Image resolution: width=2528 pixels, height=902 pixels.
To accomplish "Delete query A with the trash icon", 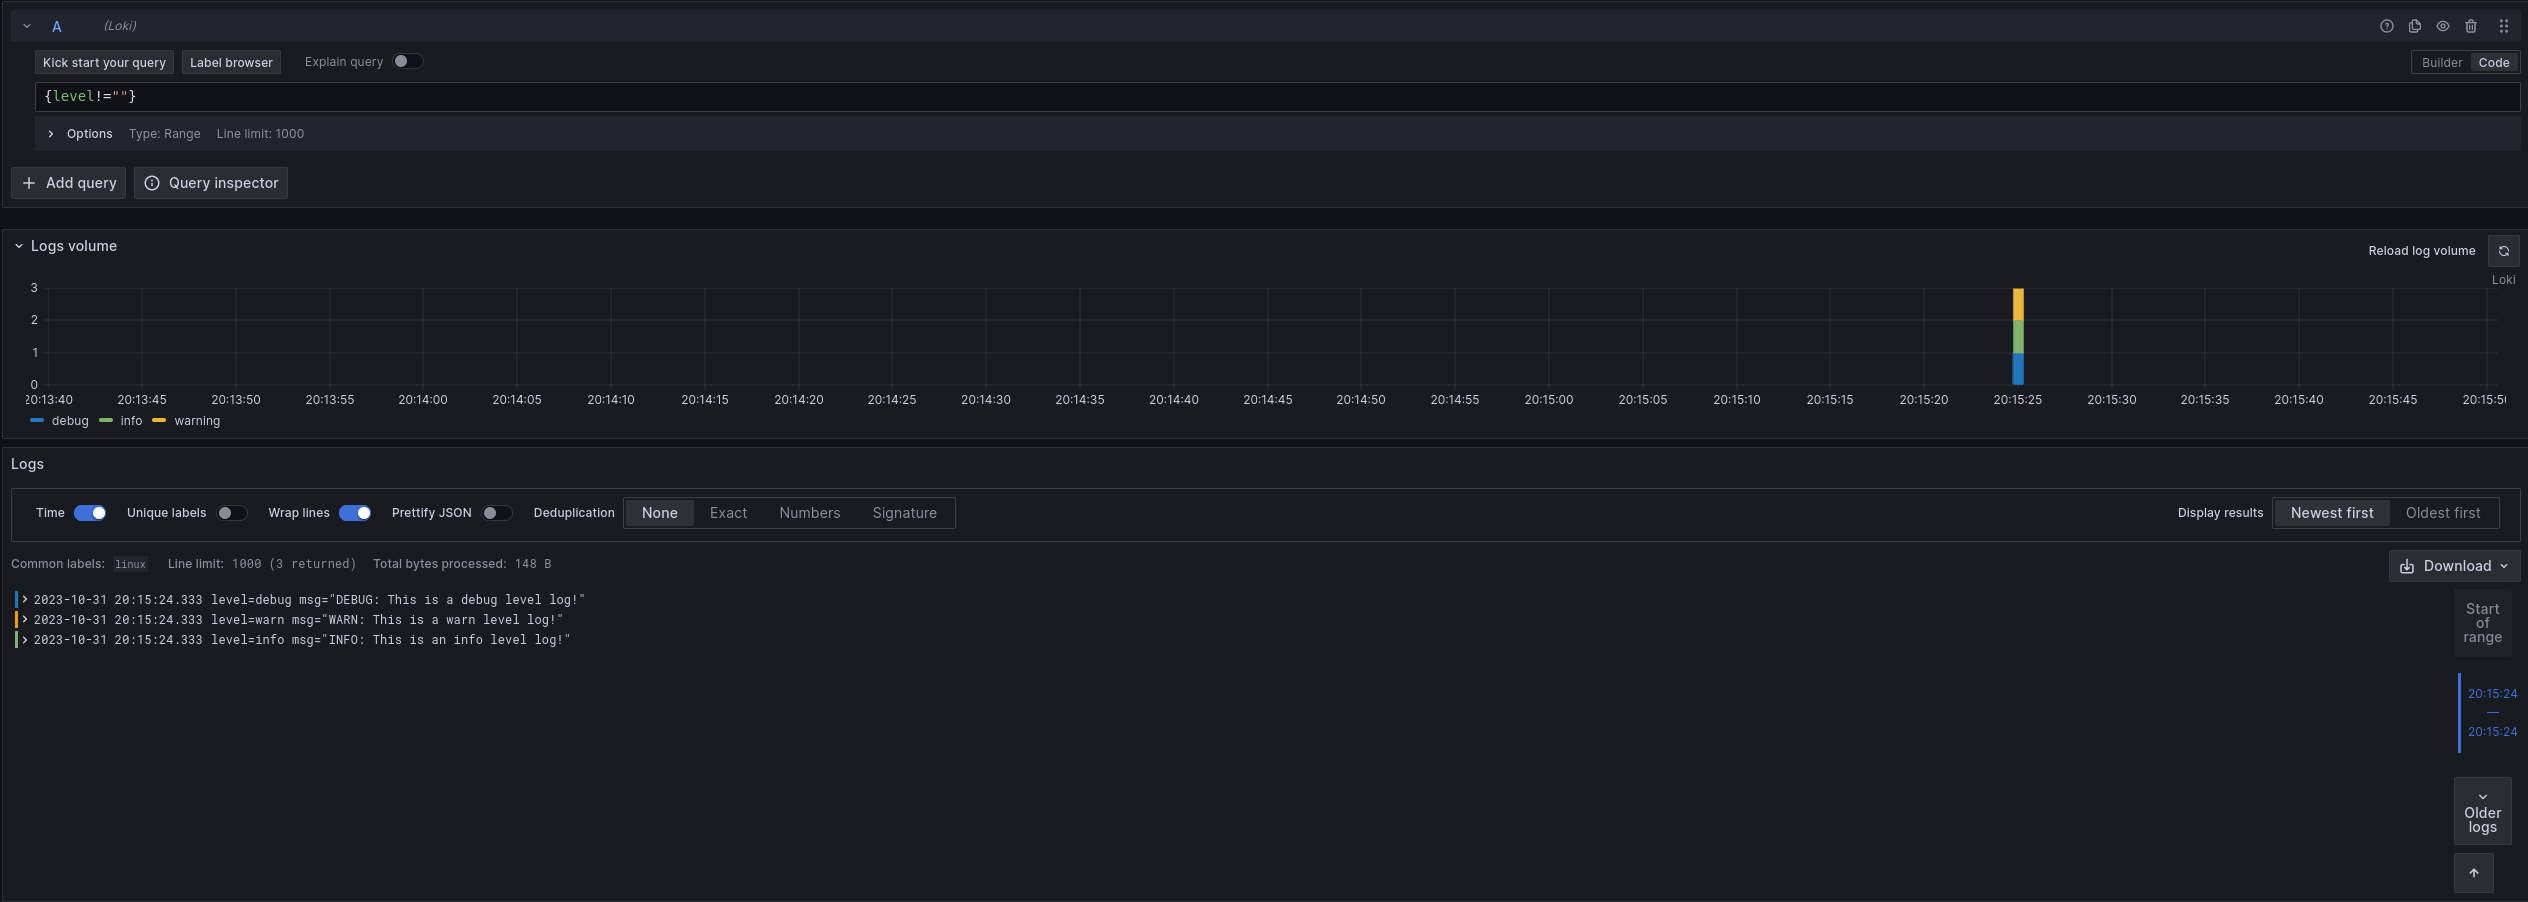I will (2470, 26).
